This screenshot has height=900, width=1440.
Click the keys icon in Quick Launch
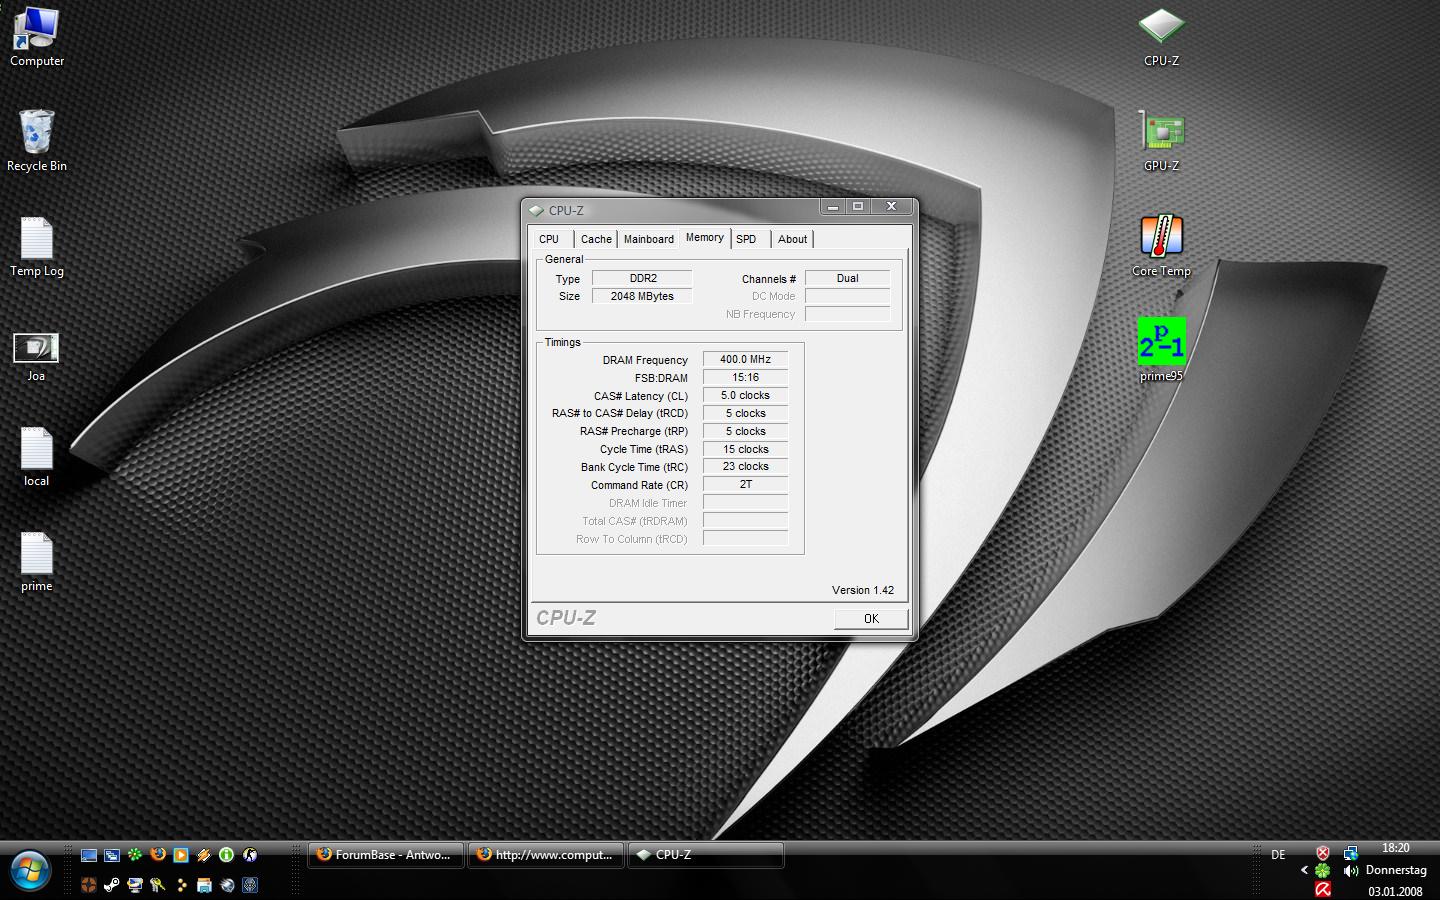tap(158, 885)
